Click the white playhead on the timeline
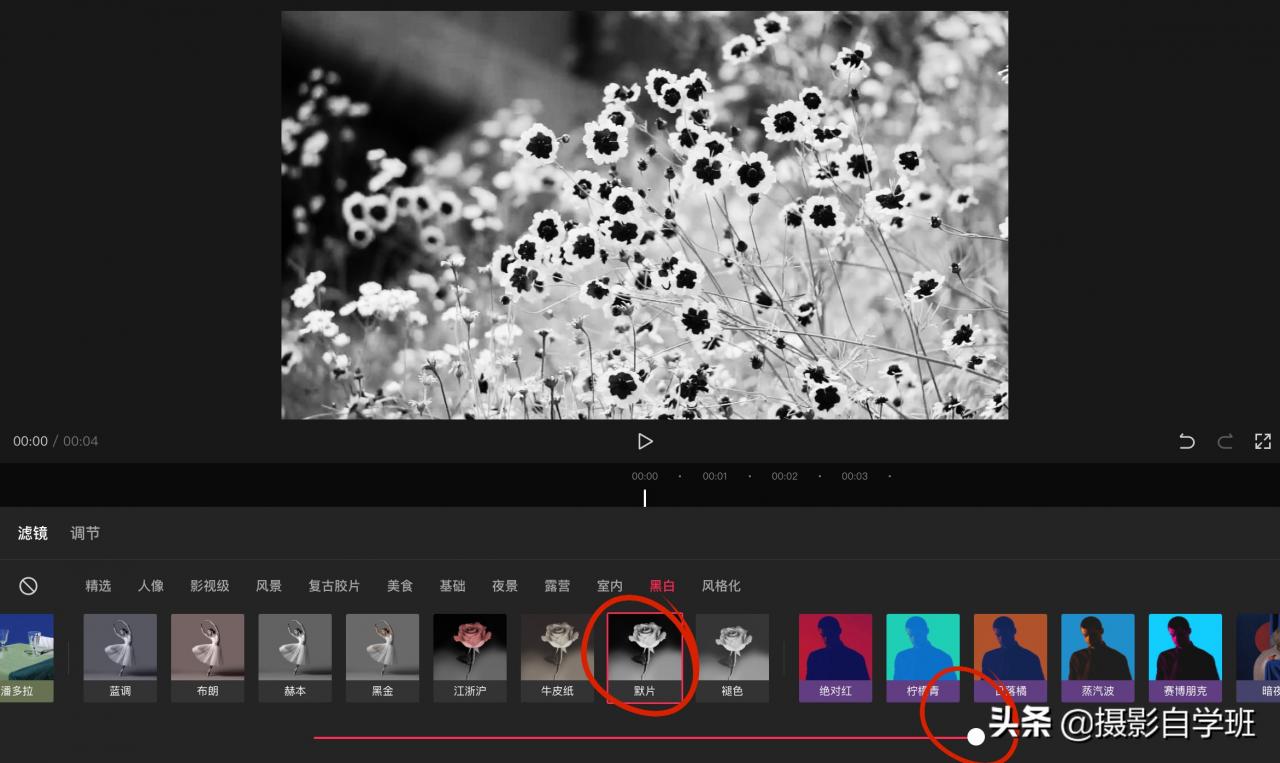The height and width of the screenshot is (763, 1280). pos(645,497)
